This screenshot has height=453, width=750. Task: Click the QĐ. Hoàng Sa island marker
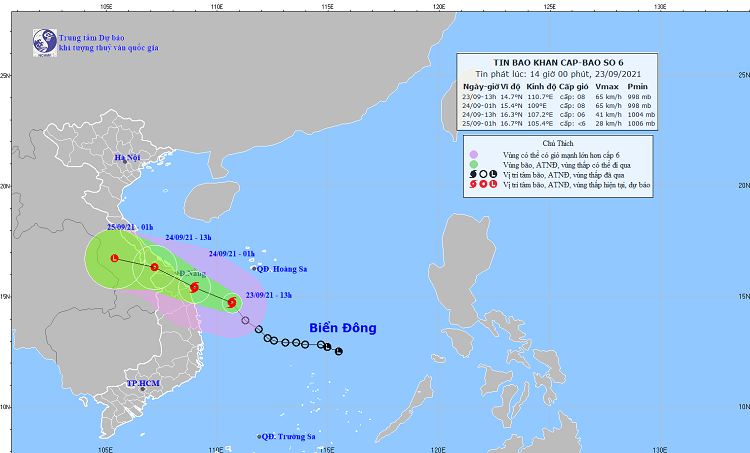tap(252, 269)
